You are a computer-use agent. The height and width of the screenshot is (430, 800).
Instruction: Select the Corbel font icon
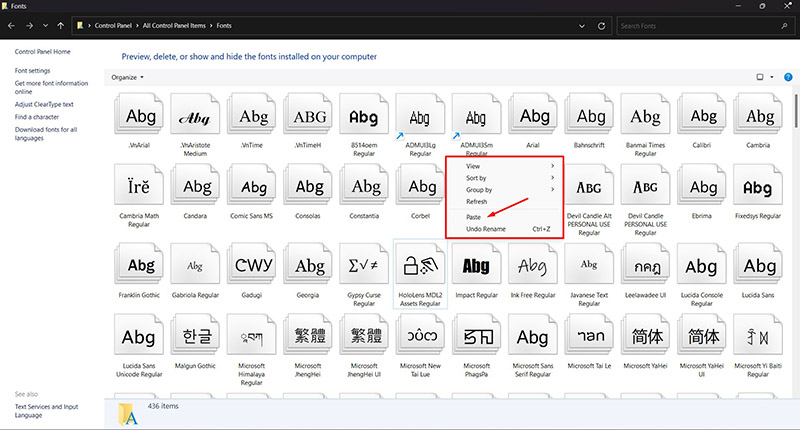(x=420, y=185)
